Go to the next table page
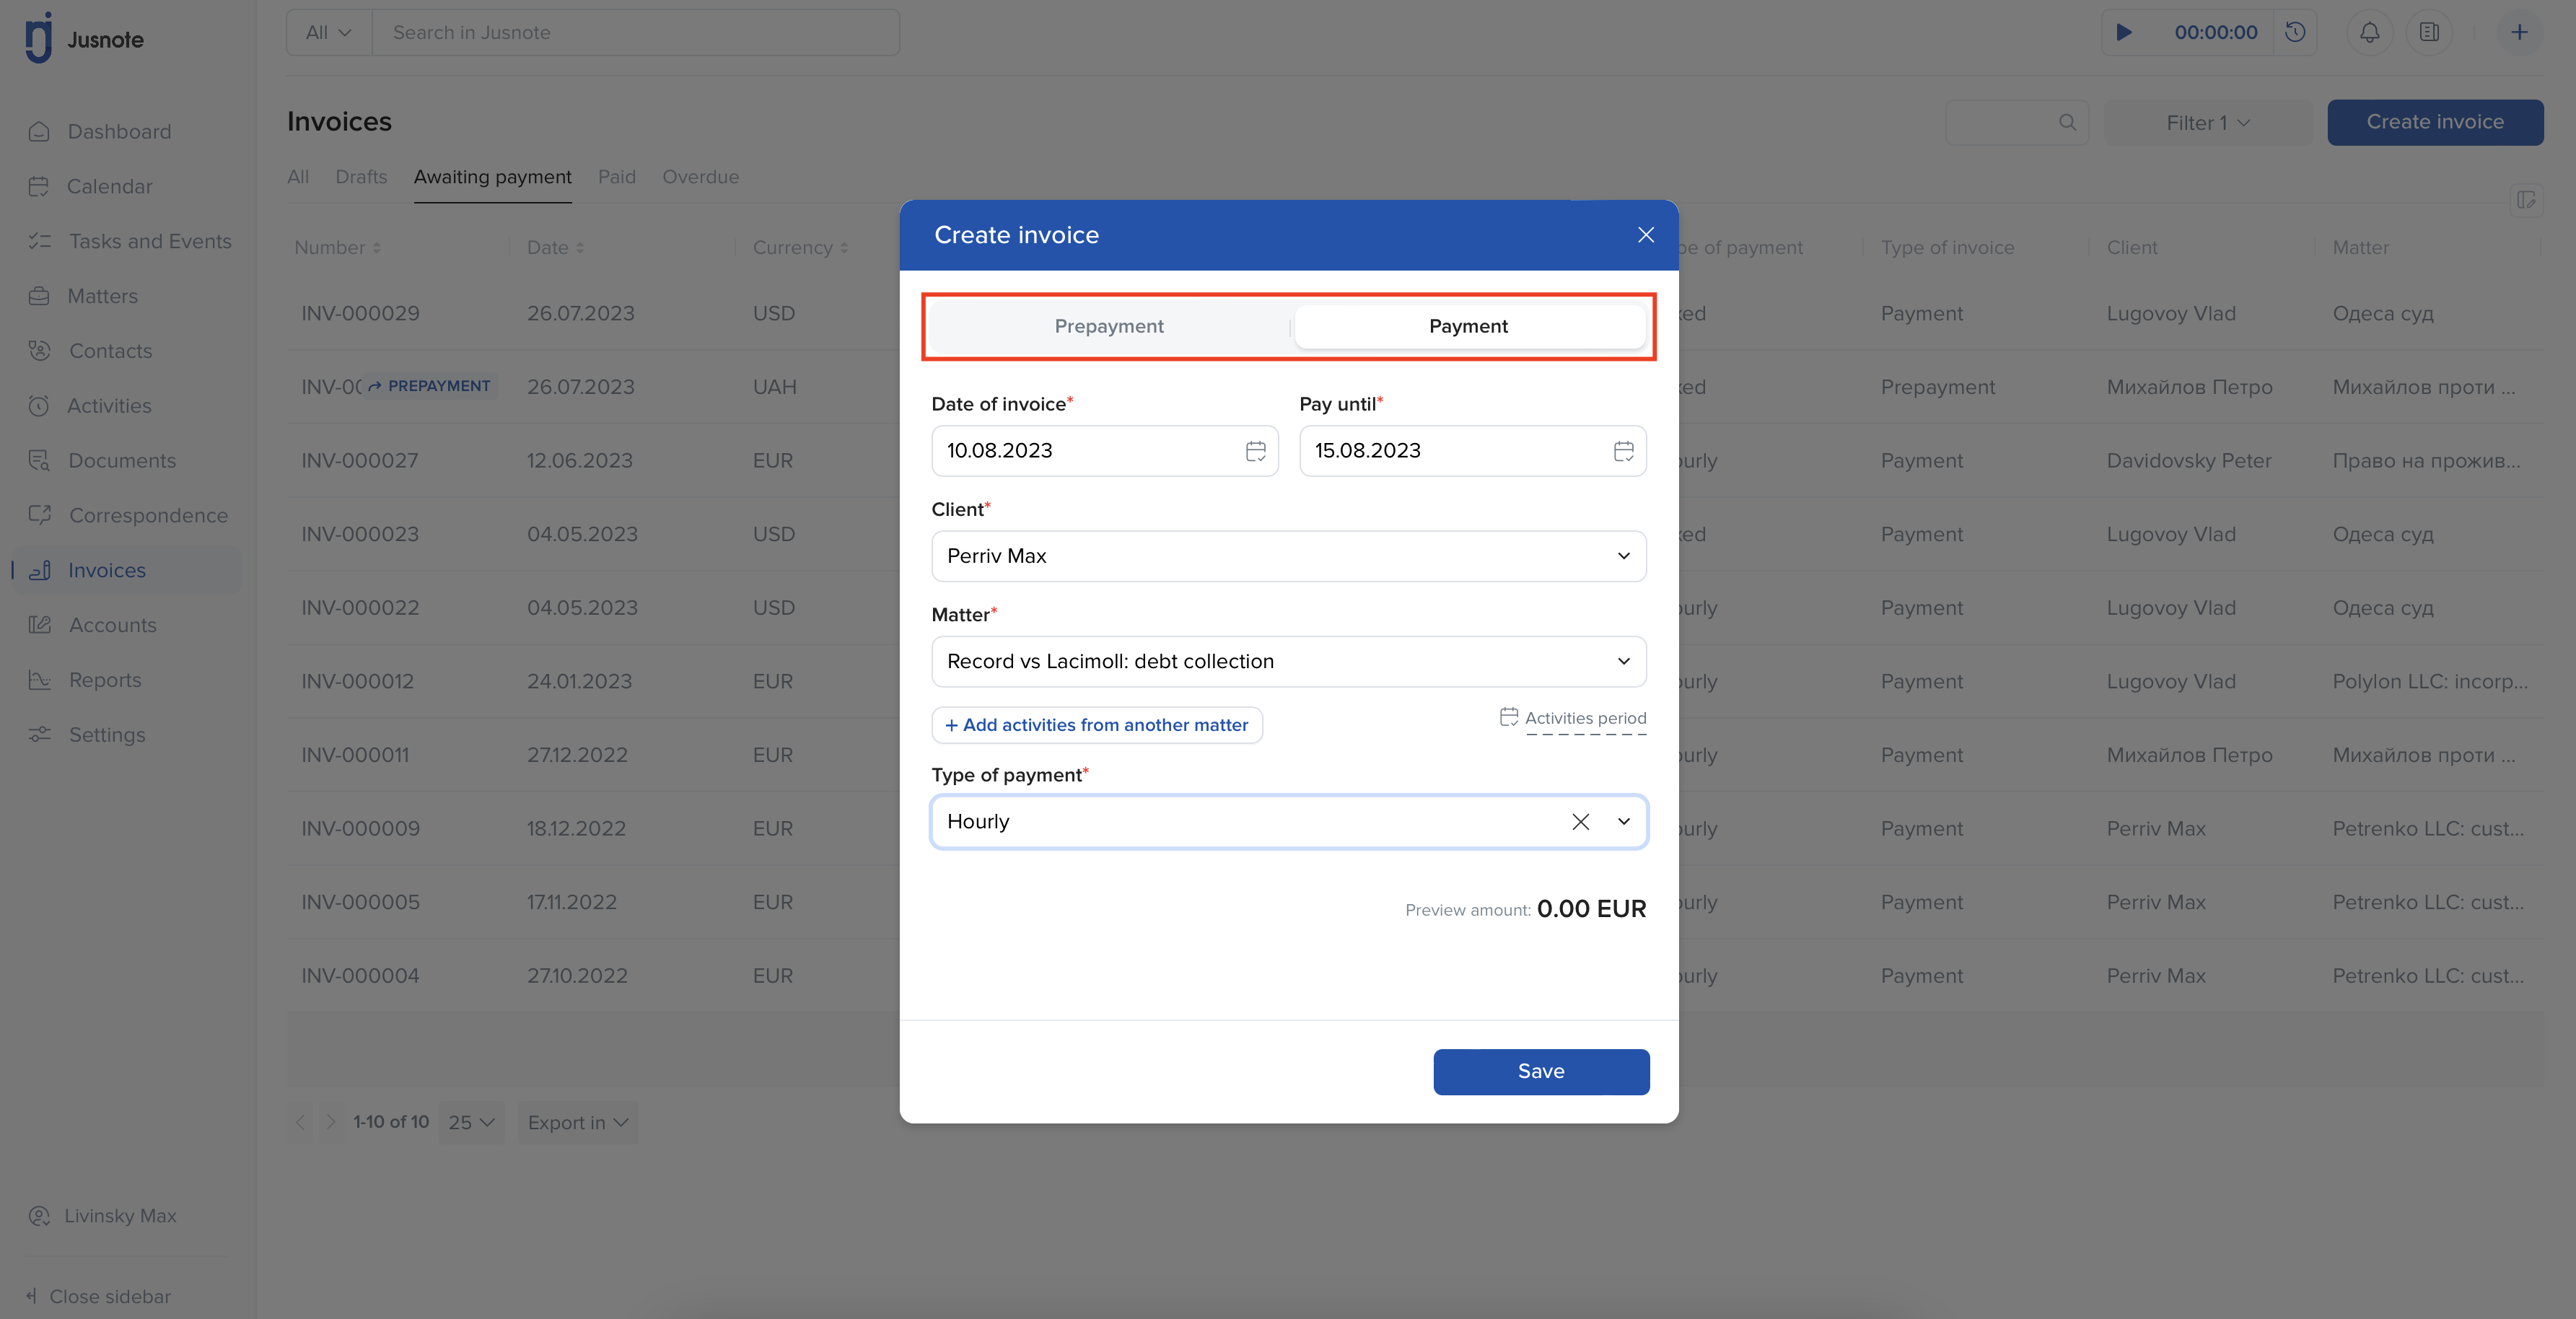The image size is (2576, 1319). coord(330,1122)
